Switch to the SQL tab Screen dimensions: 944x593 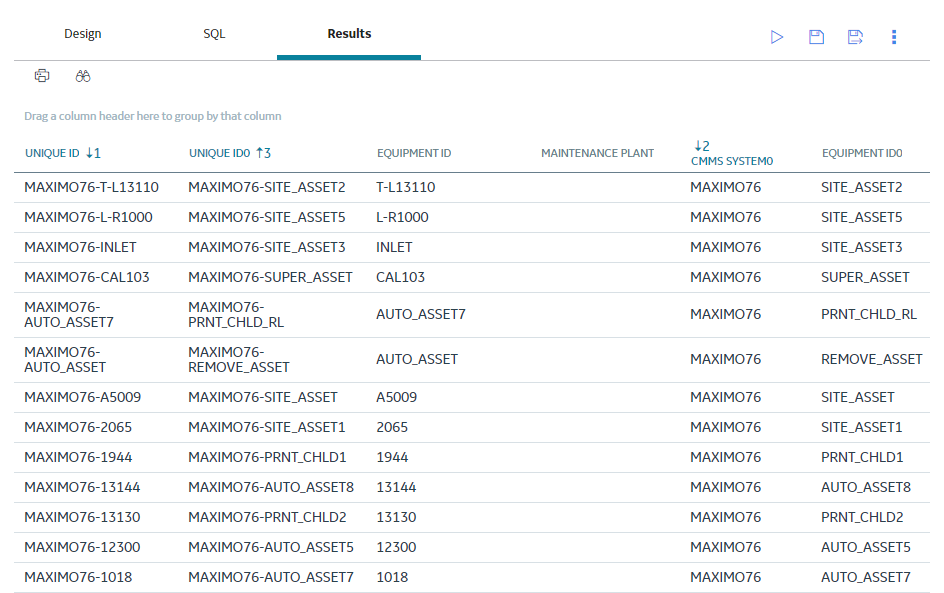[x=214, y=34]
